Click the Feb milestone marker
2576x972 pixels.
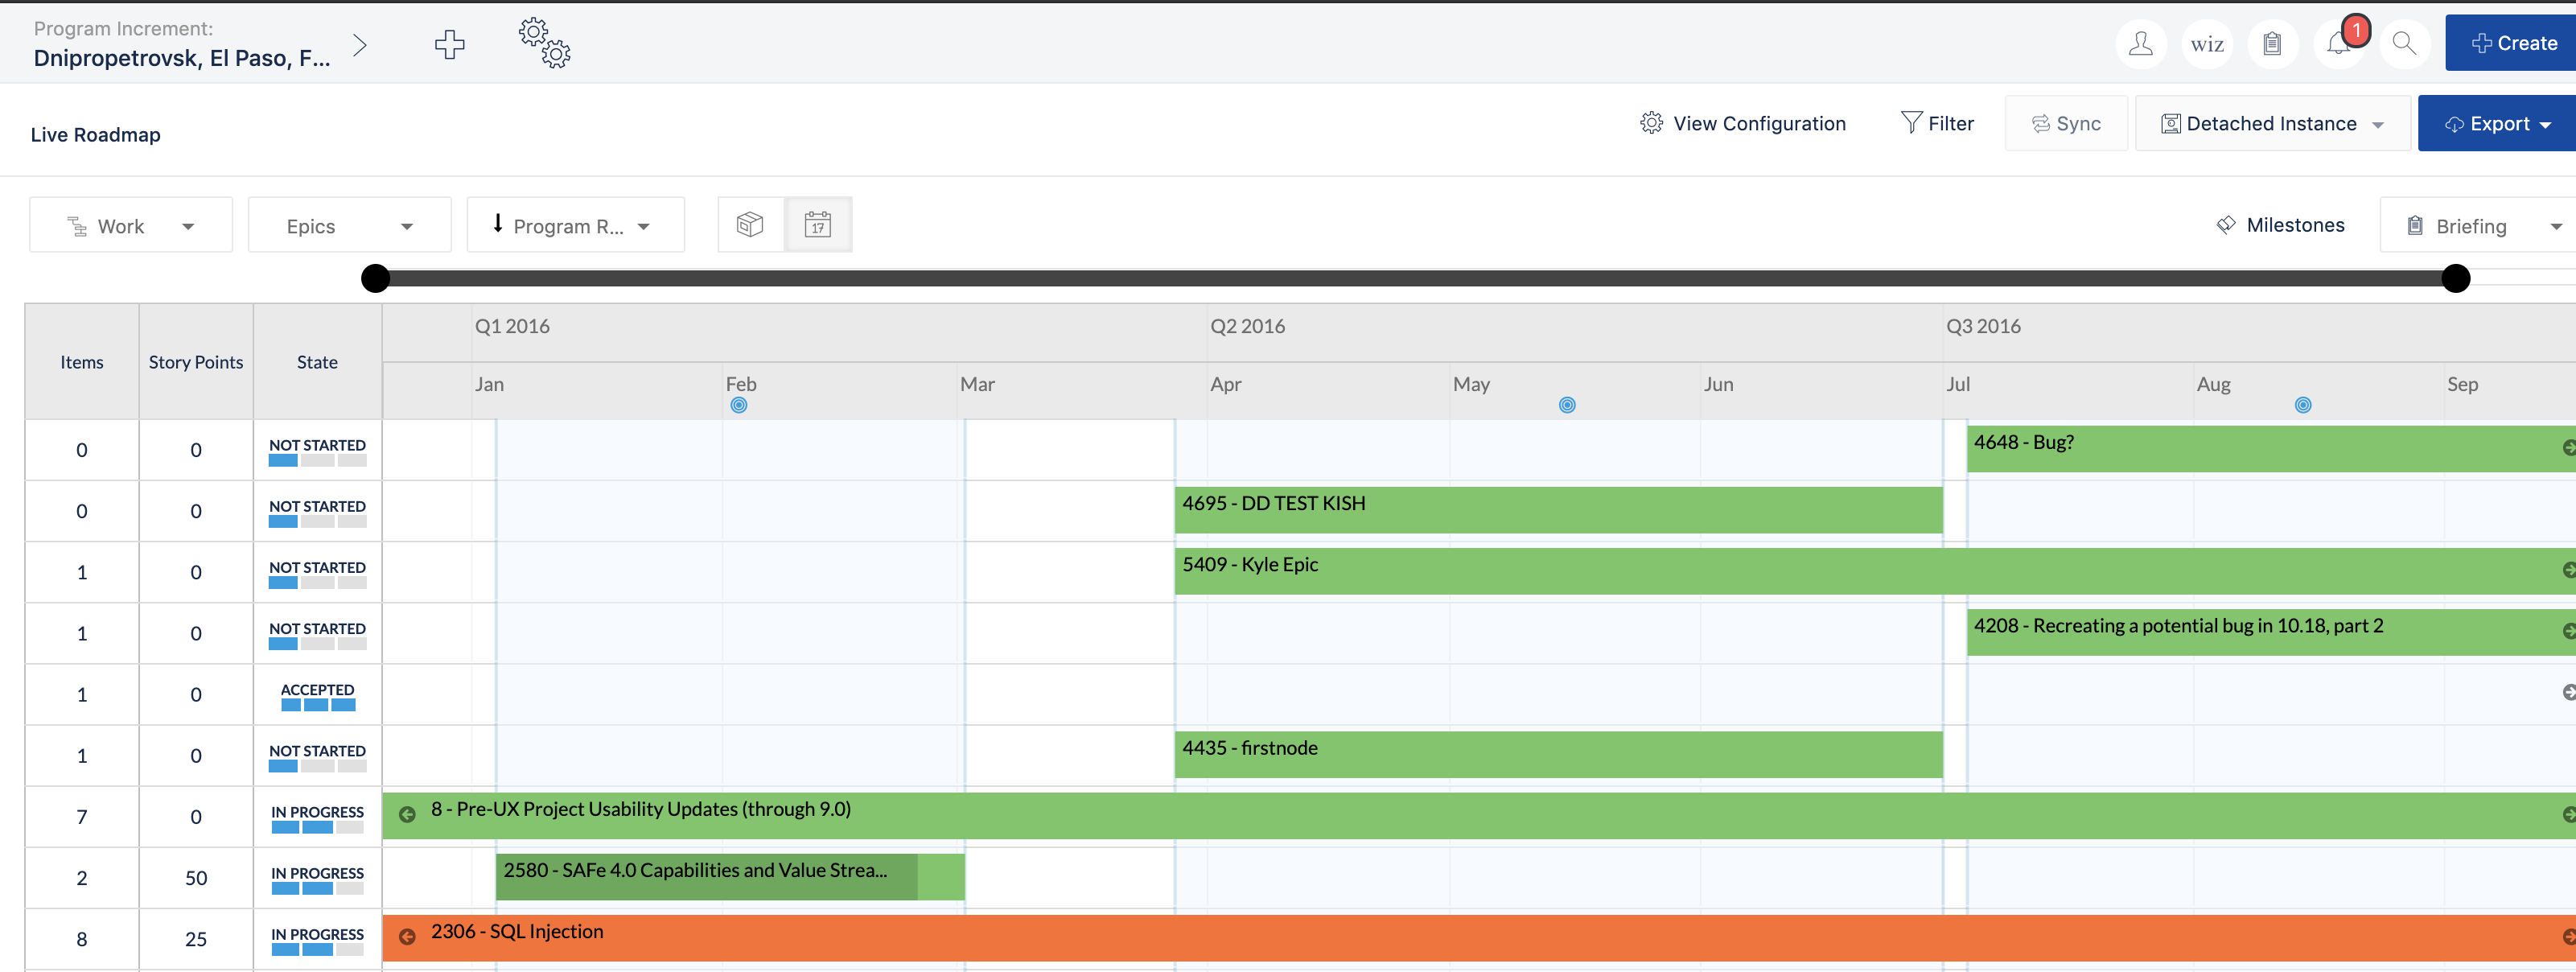coord(738,405)
